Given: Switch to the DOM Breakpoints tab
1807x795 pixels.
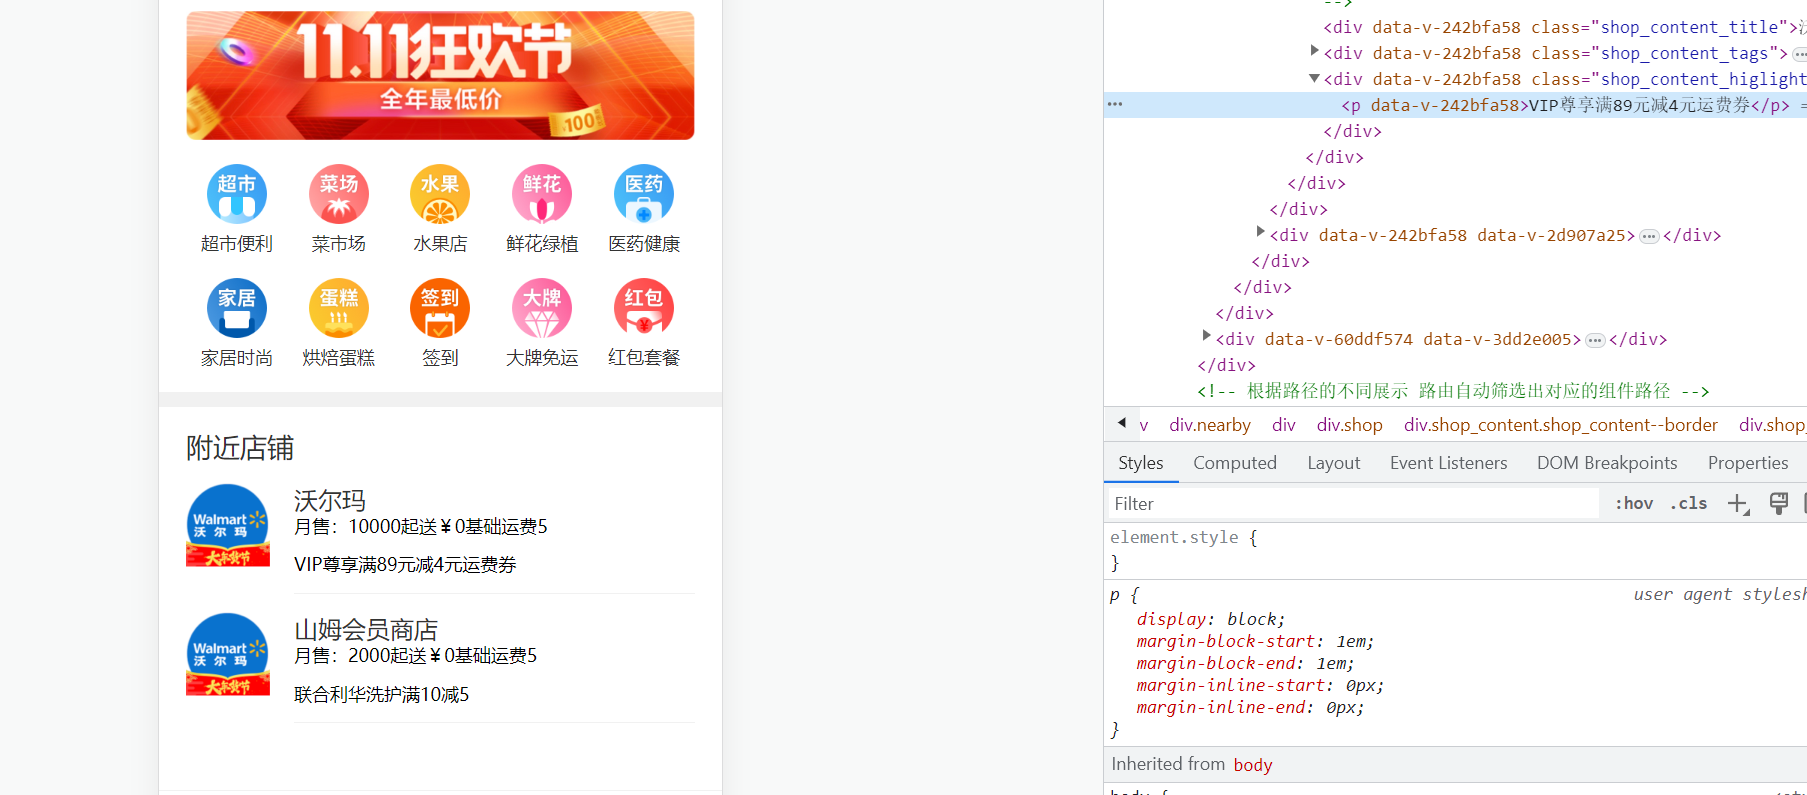Looking at the screenshot, I should click(1607, 463).
